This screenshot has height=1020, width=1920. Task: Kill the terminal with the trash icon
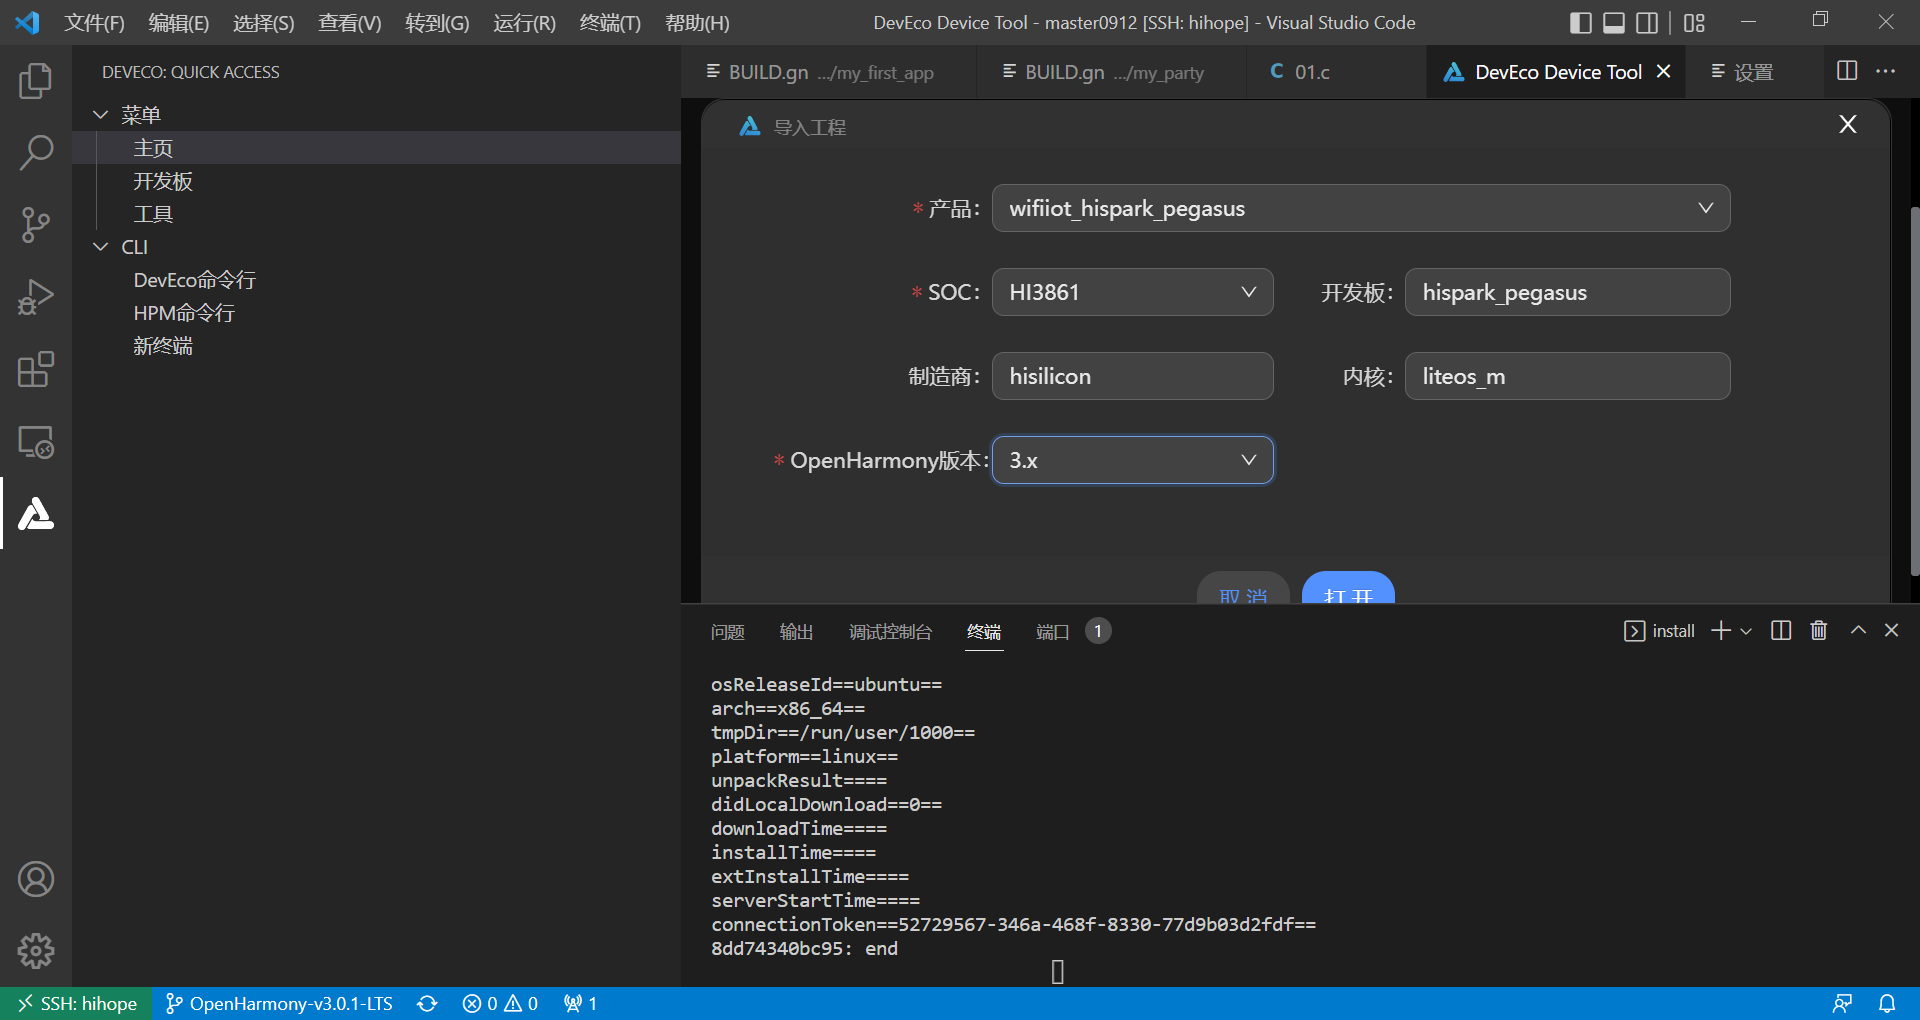(1819, 630)
